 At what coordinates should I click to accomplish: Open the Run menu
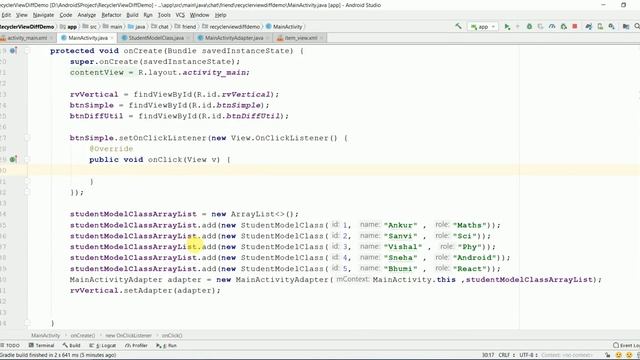(148, 15)
